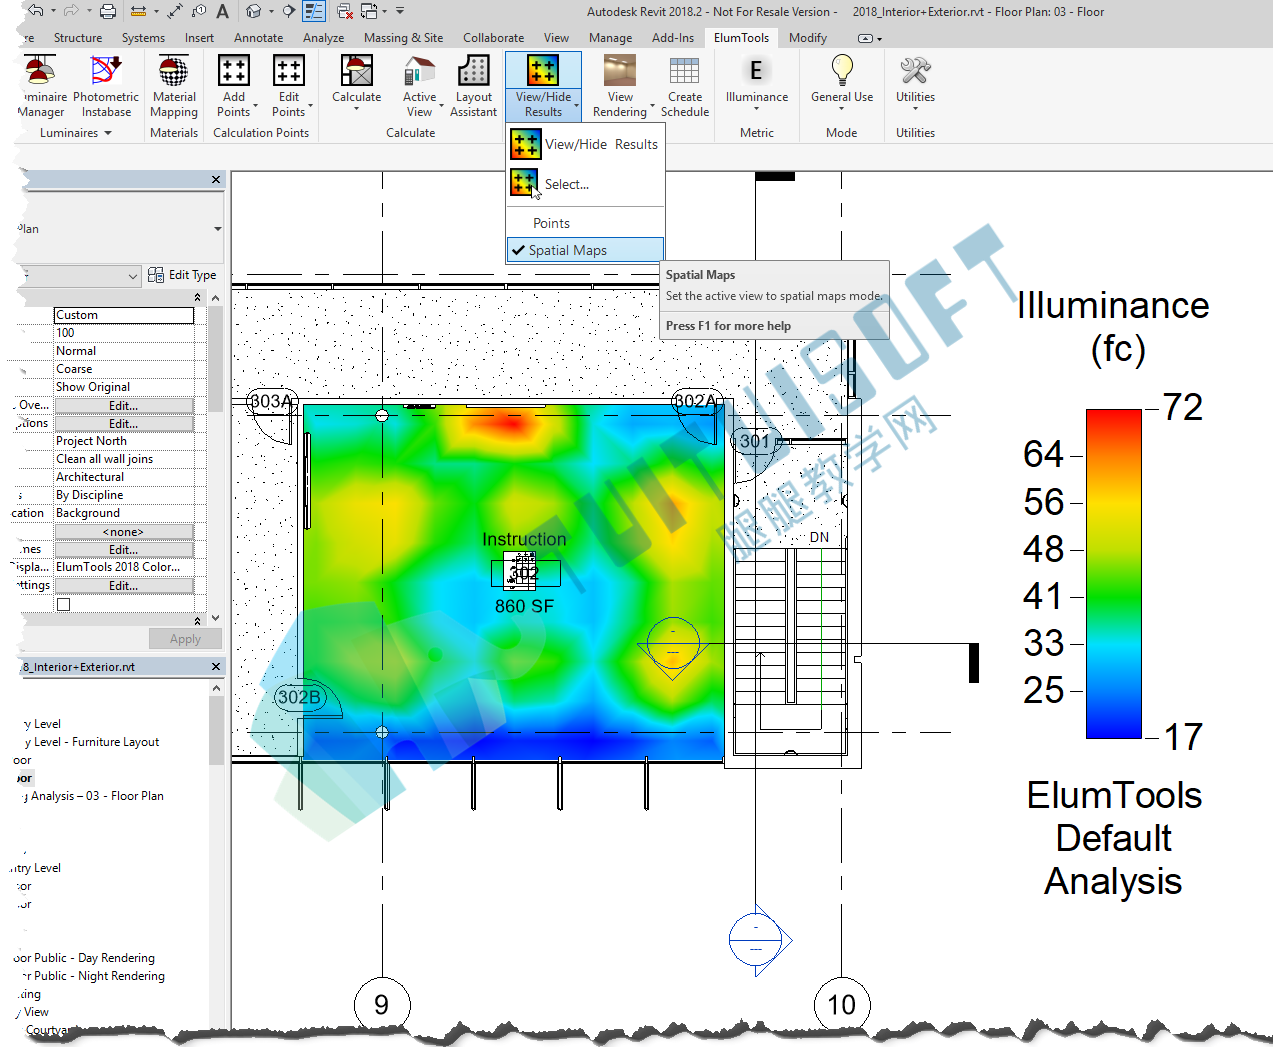Switch to the Annotate ribbon tab
The image size is (1273, 1047).
[x=258, y=38]
